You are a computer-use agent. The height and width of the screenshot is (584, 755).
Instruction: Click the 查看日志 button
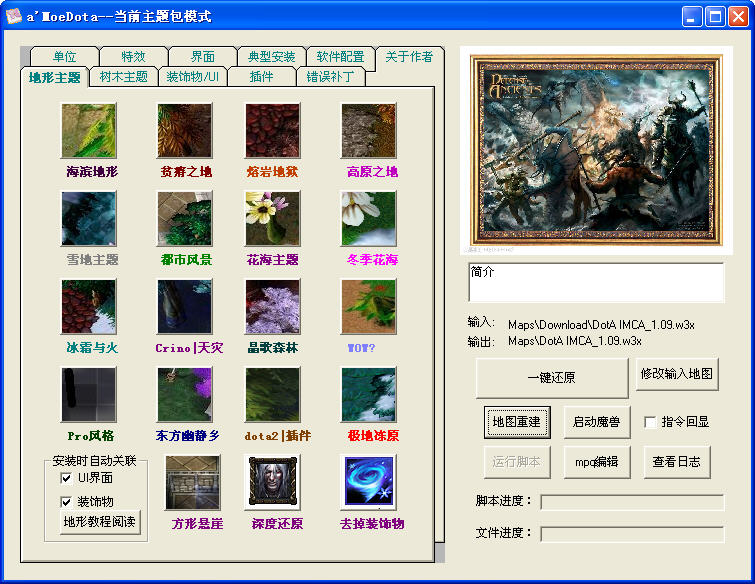[x=677, y=462]
